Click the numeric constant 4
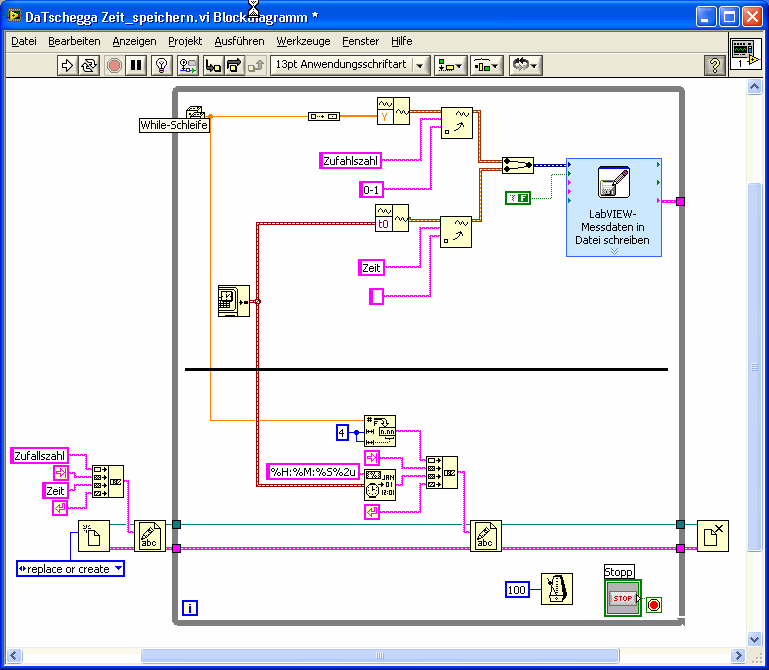 342,433
